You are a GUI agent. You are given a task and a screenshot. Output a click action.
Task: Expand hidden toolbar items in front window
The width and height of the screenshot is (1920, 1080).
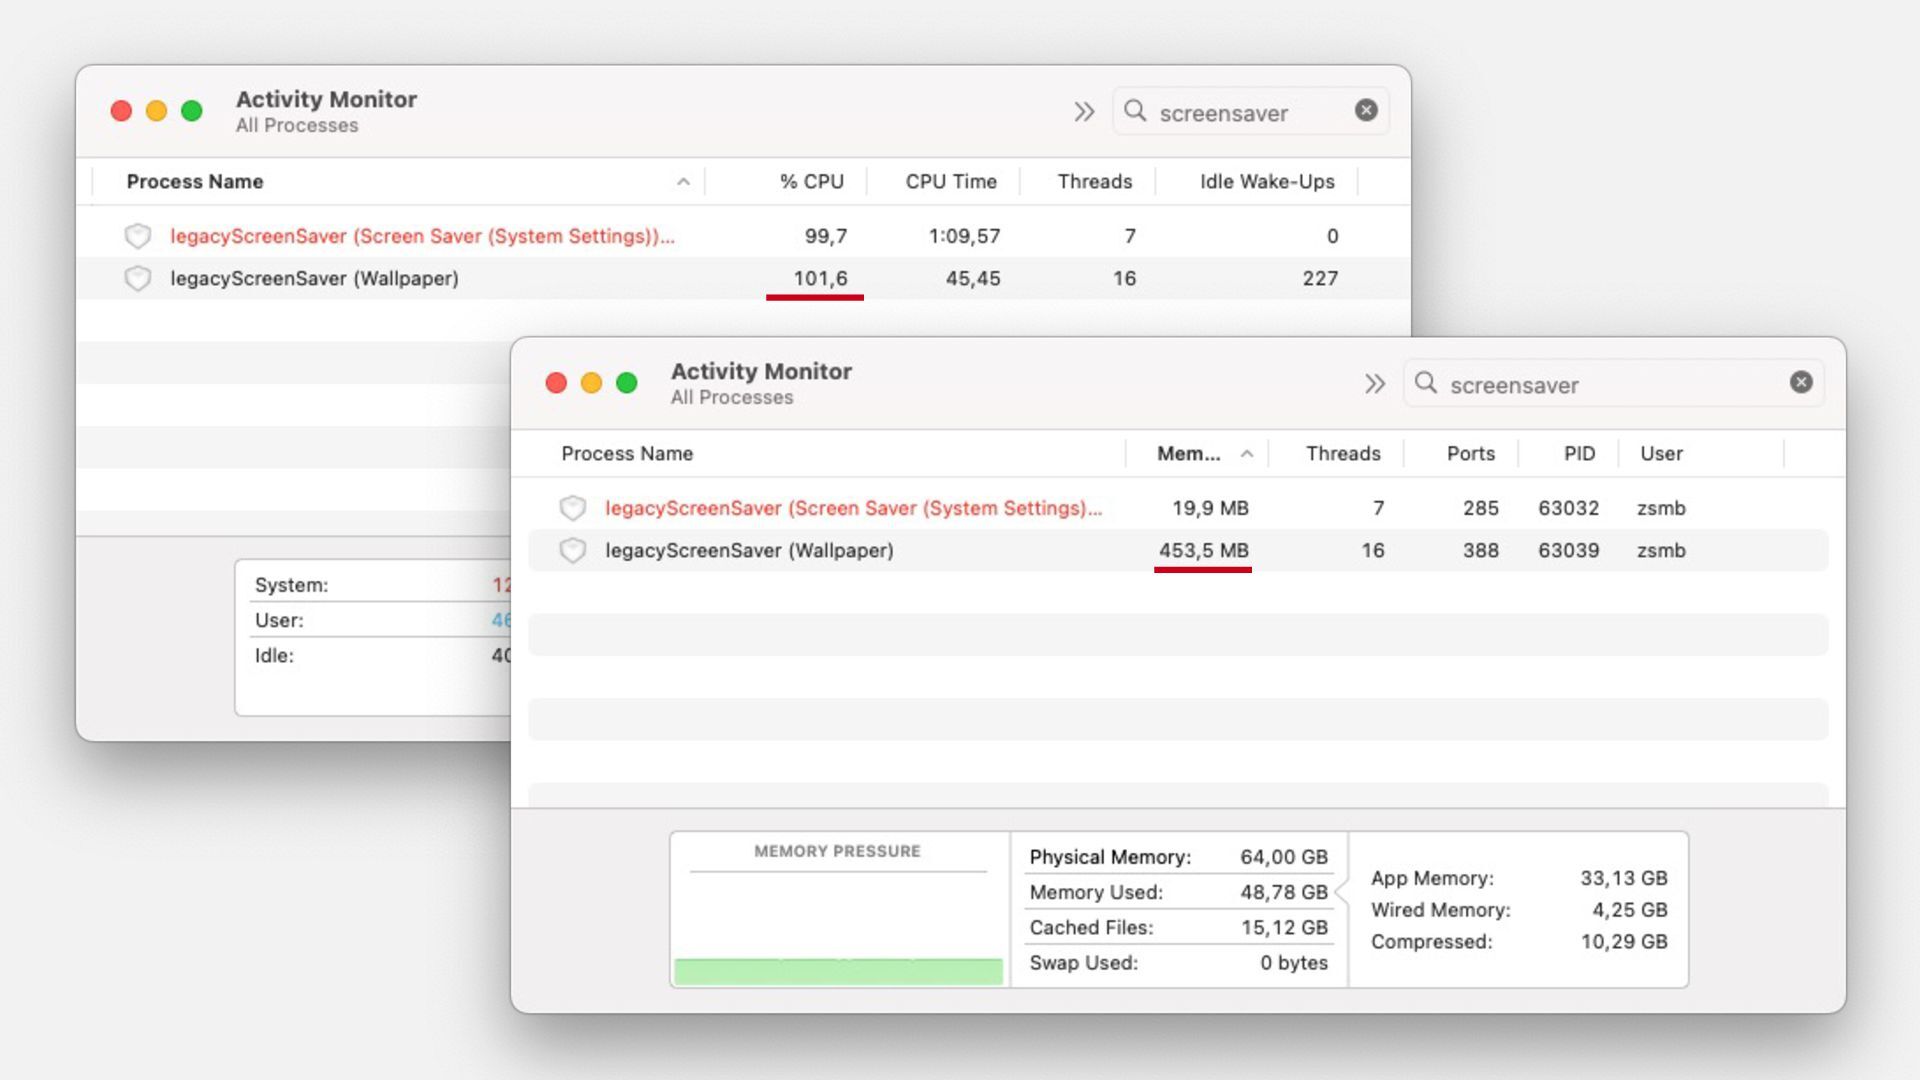coord(1375,384)
